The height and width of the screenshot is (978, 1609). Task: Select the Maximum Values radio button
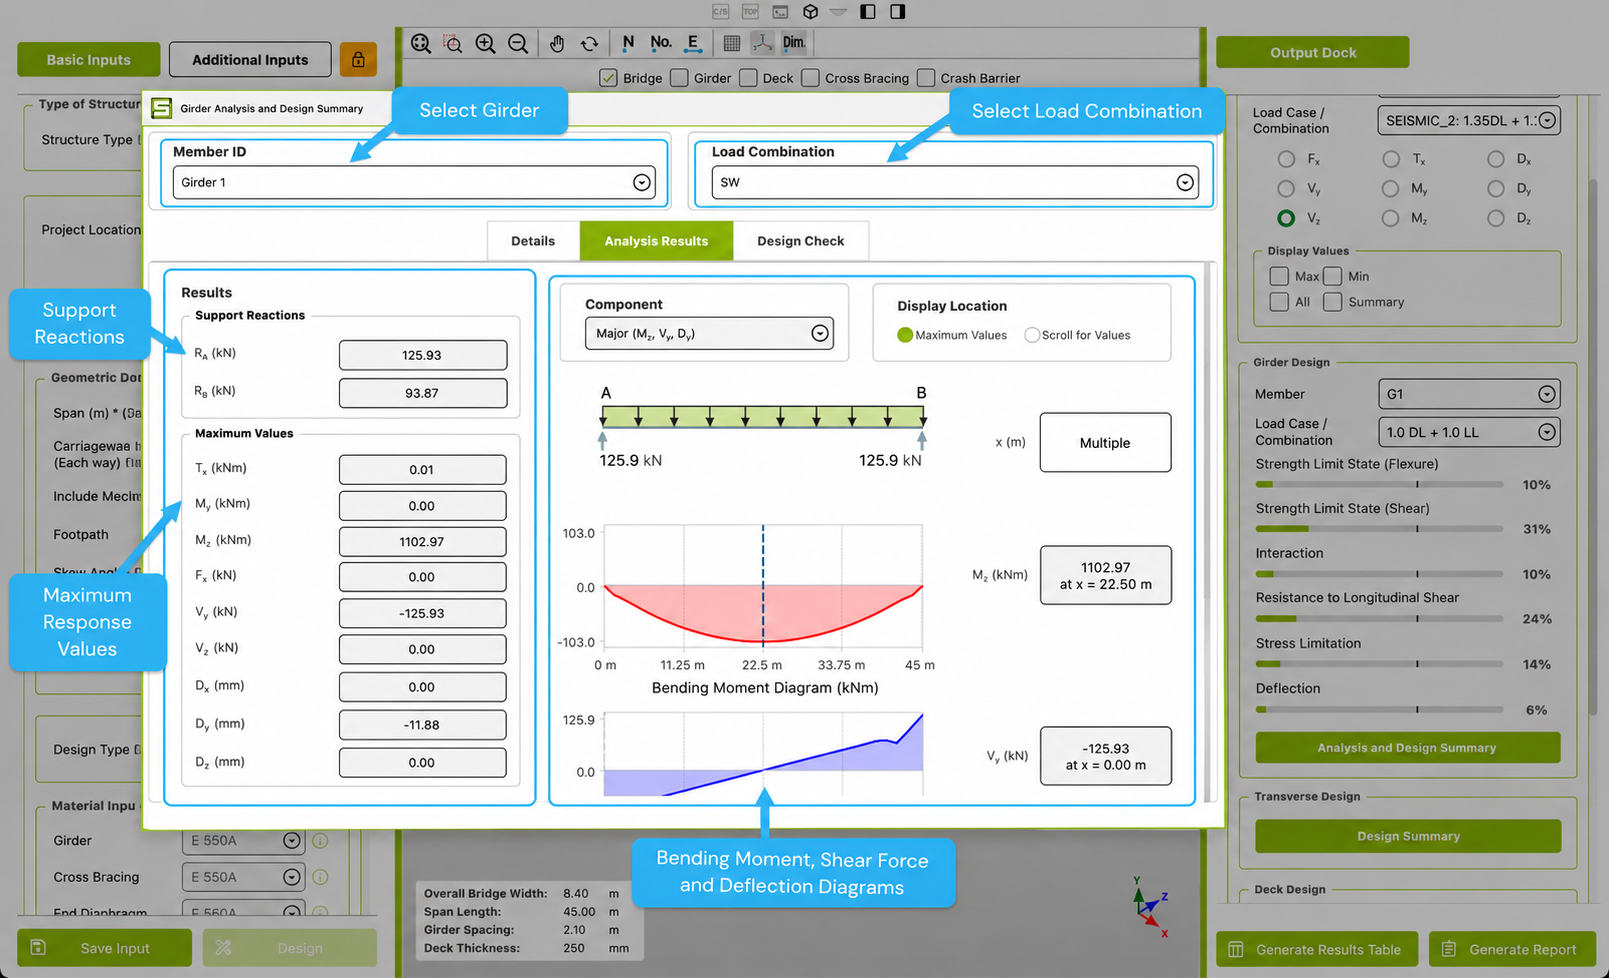pos(905,335)
